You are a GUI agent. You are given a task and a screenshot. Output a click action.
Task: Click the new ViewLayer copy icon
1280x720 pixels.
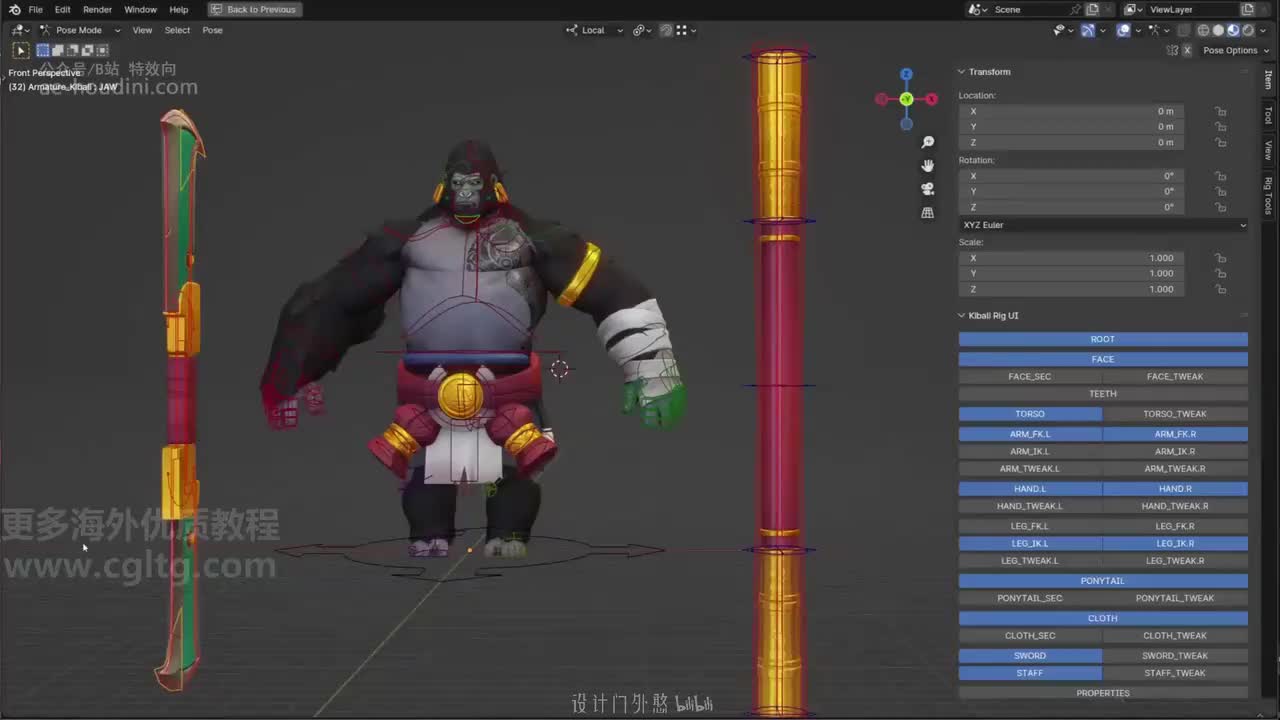tap(1247, 9)
